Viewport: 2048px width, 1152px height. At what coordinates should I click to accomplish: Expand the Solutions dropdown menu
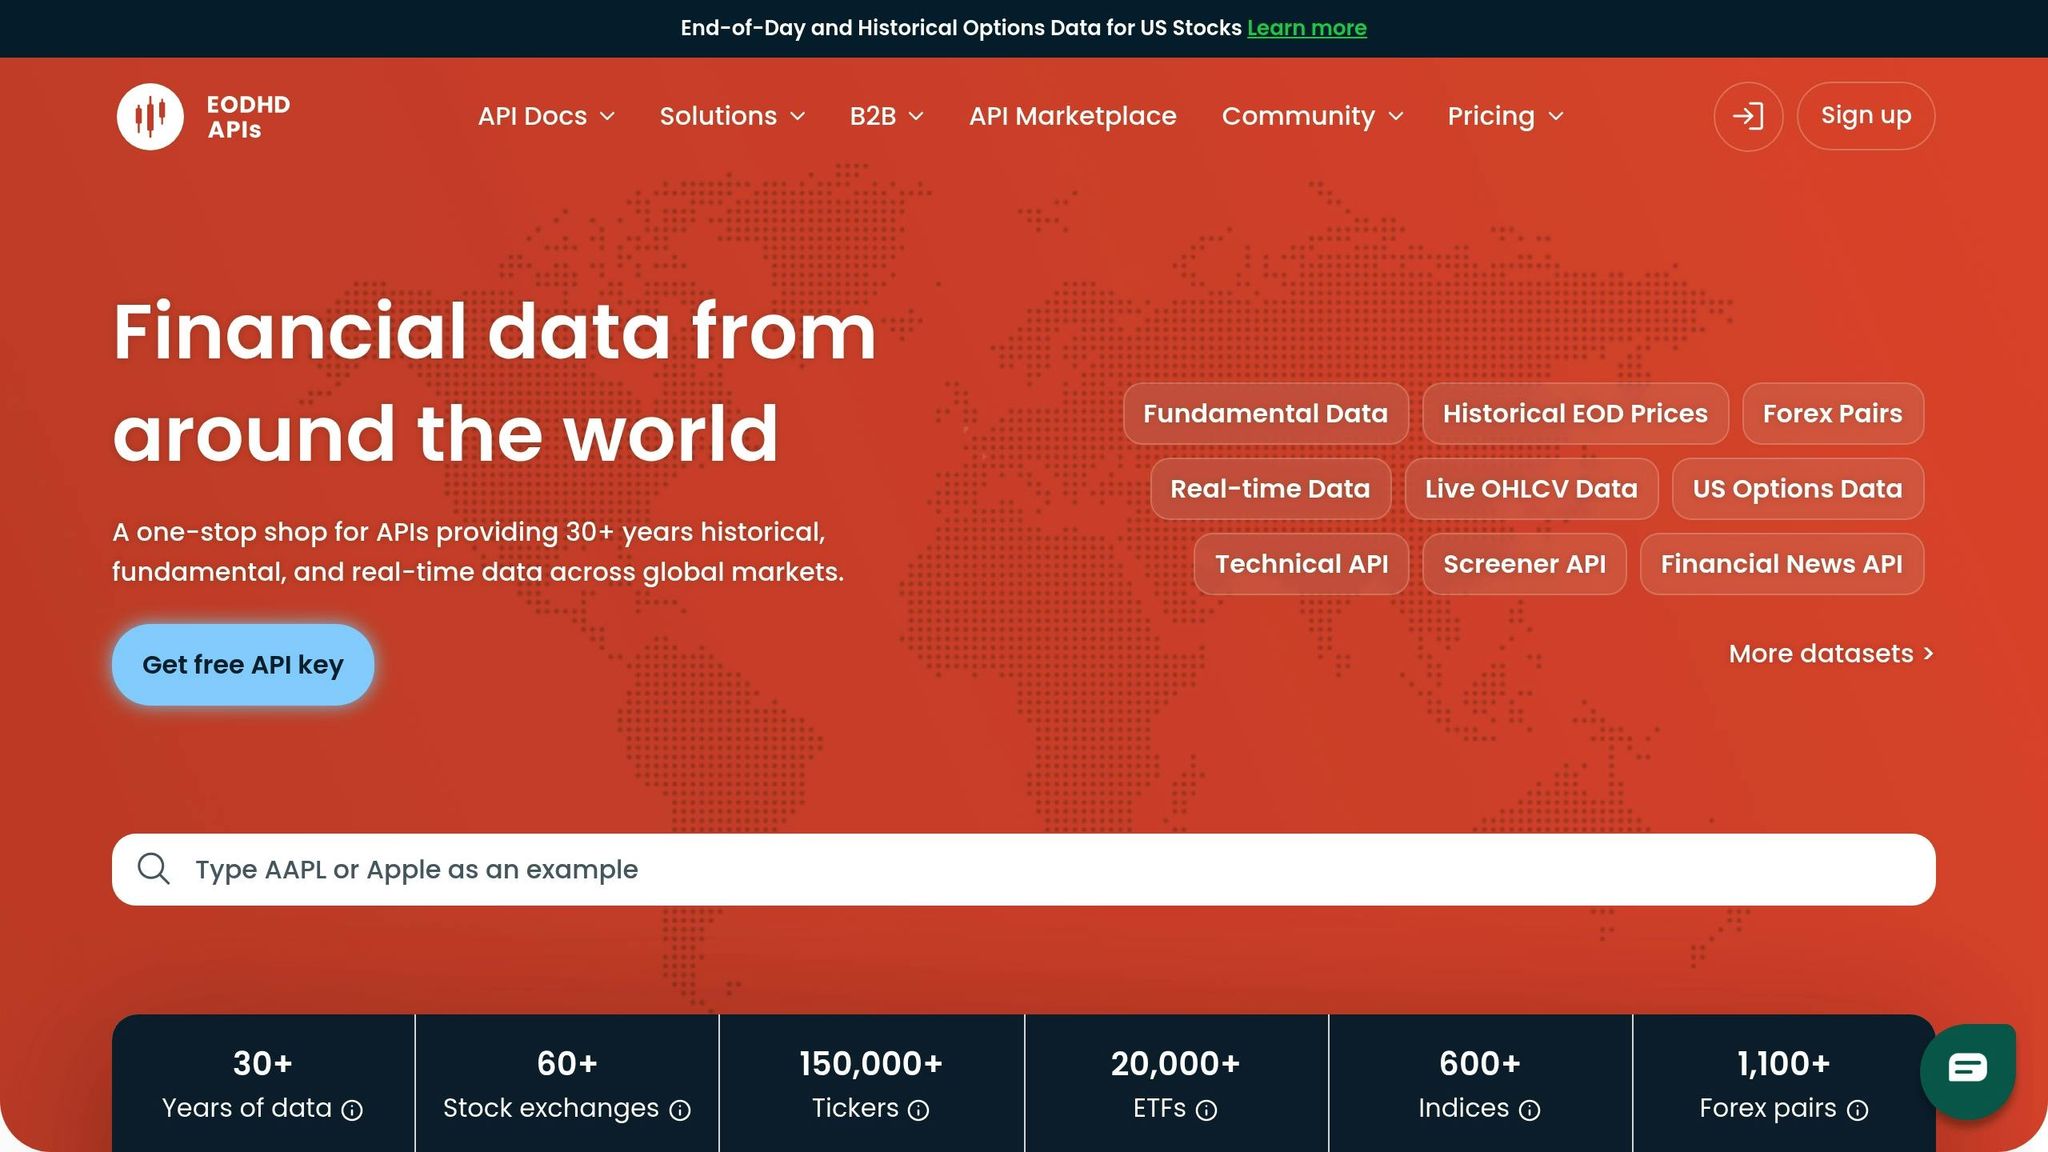[732, 116]
